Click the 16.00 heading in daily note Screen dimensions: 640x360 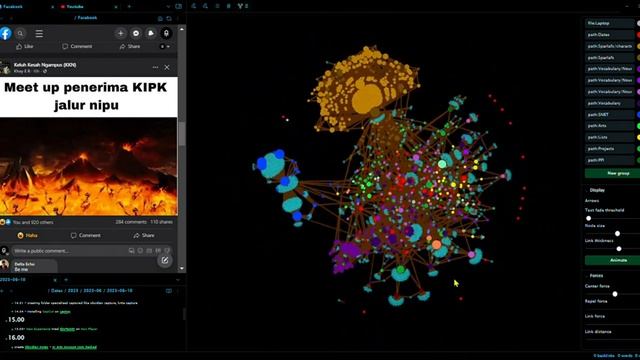16,338
